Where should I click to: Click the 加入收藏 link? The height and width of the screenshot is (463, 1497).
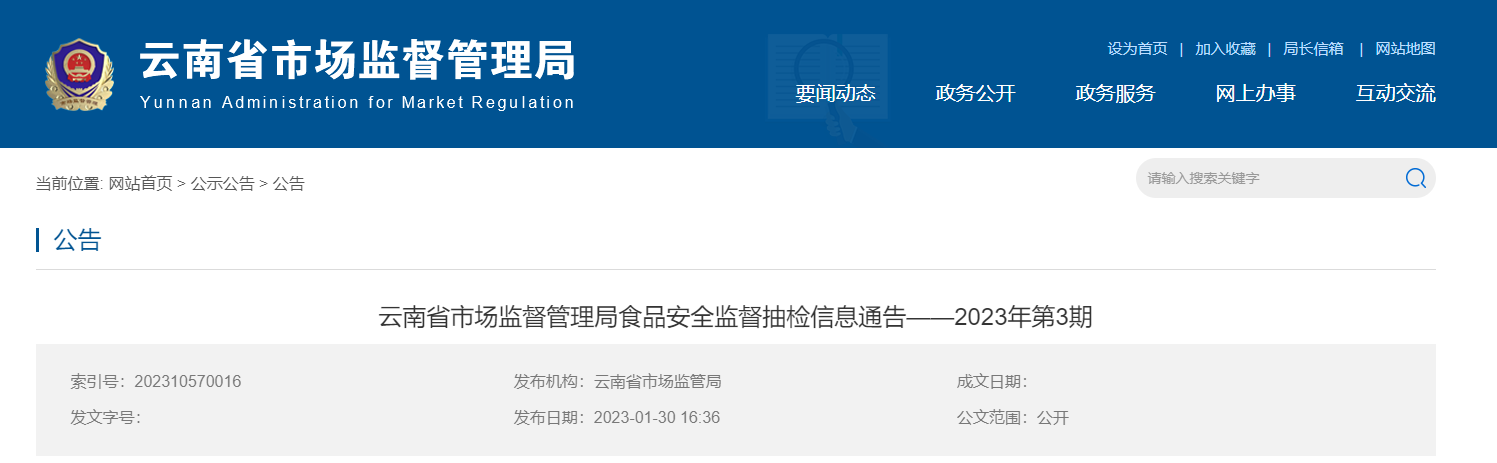1225,48
